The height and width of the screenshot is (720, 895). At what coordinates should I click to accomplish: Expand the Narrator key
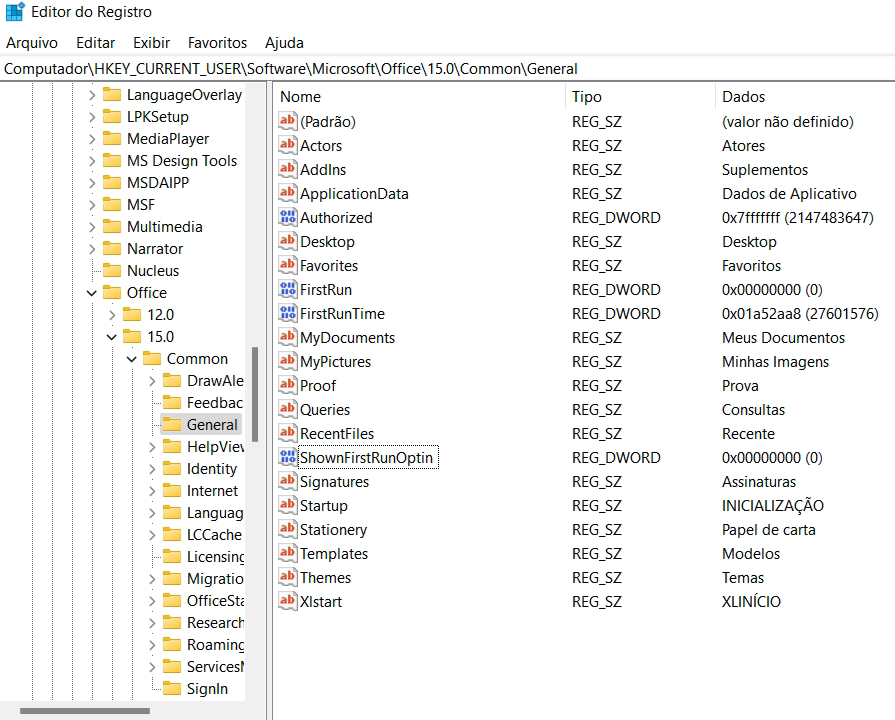click(x=92, y=249)
